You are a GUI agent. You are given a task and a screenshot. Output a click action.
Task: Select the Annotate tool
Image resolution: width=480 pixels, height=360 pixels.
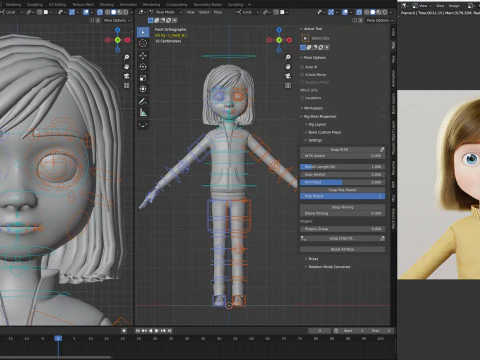coord(143,101)
